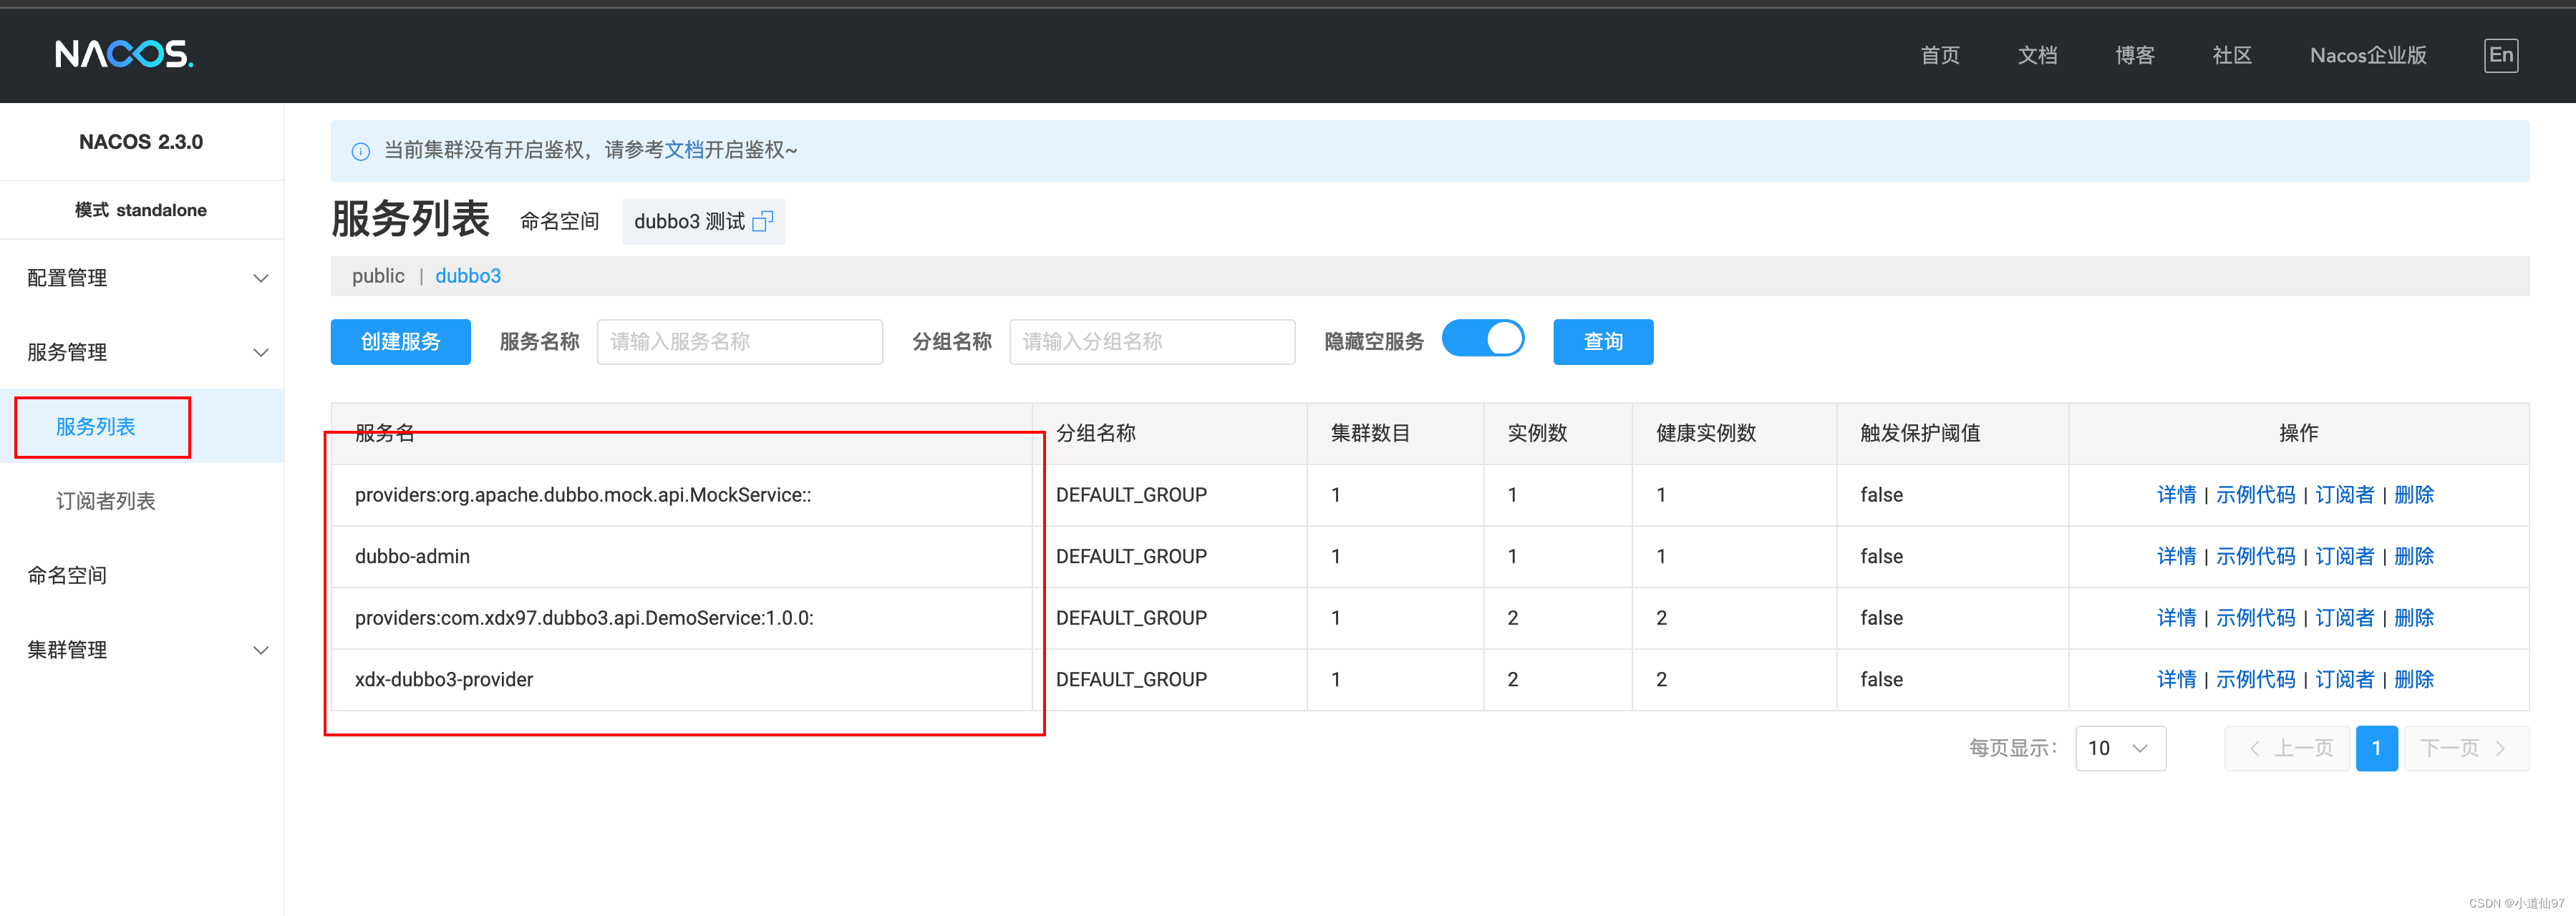Click service name providers:org.apache.dubbo.mock.api.MockService::

[583, 495]
